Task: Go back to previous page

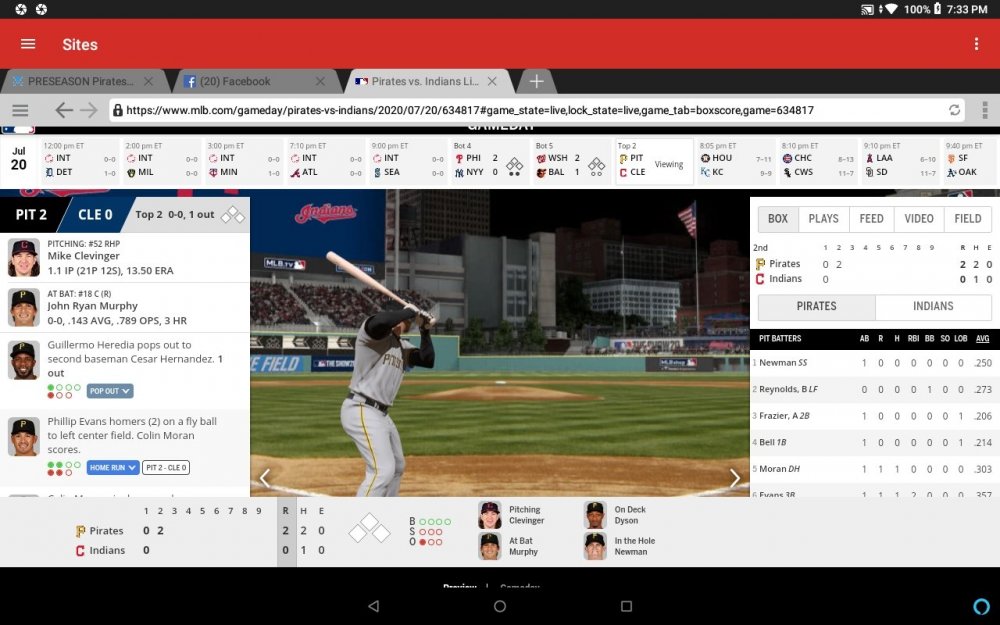Action: [x=63, y=110]
